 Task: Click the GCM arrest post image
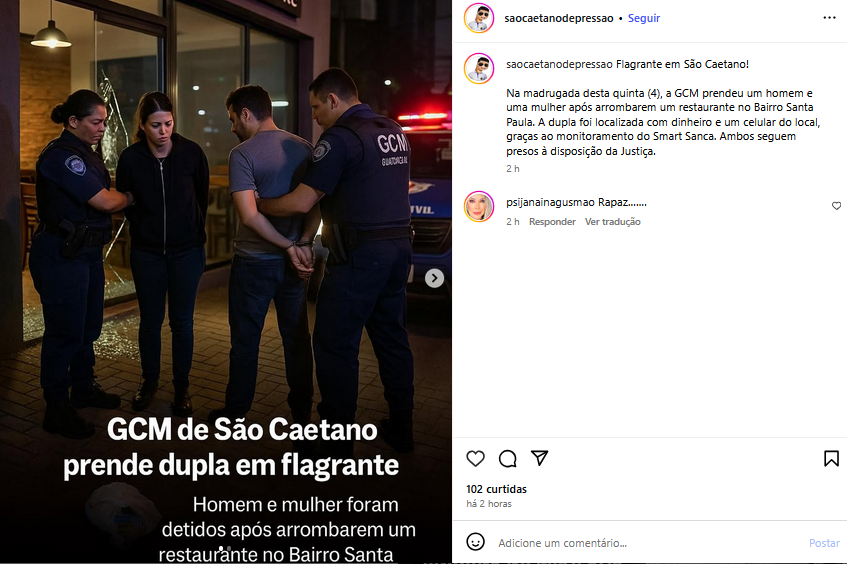click(x=226, y=282)
